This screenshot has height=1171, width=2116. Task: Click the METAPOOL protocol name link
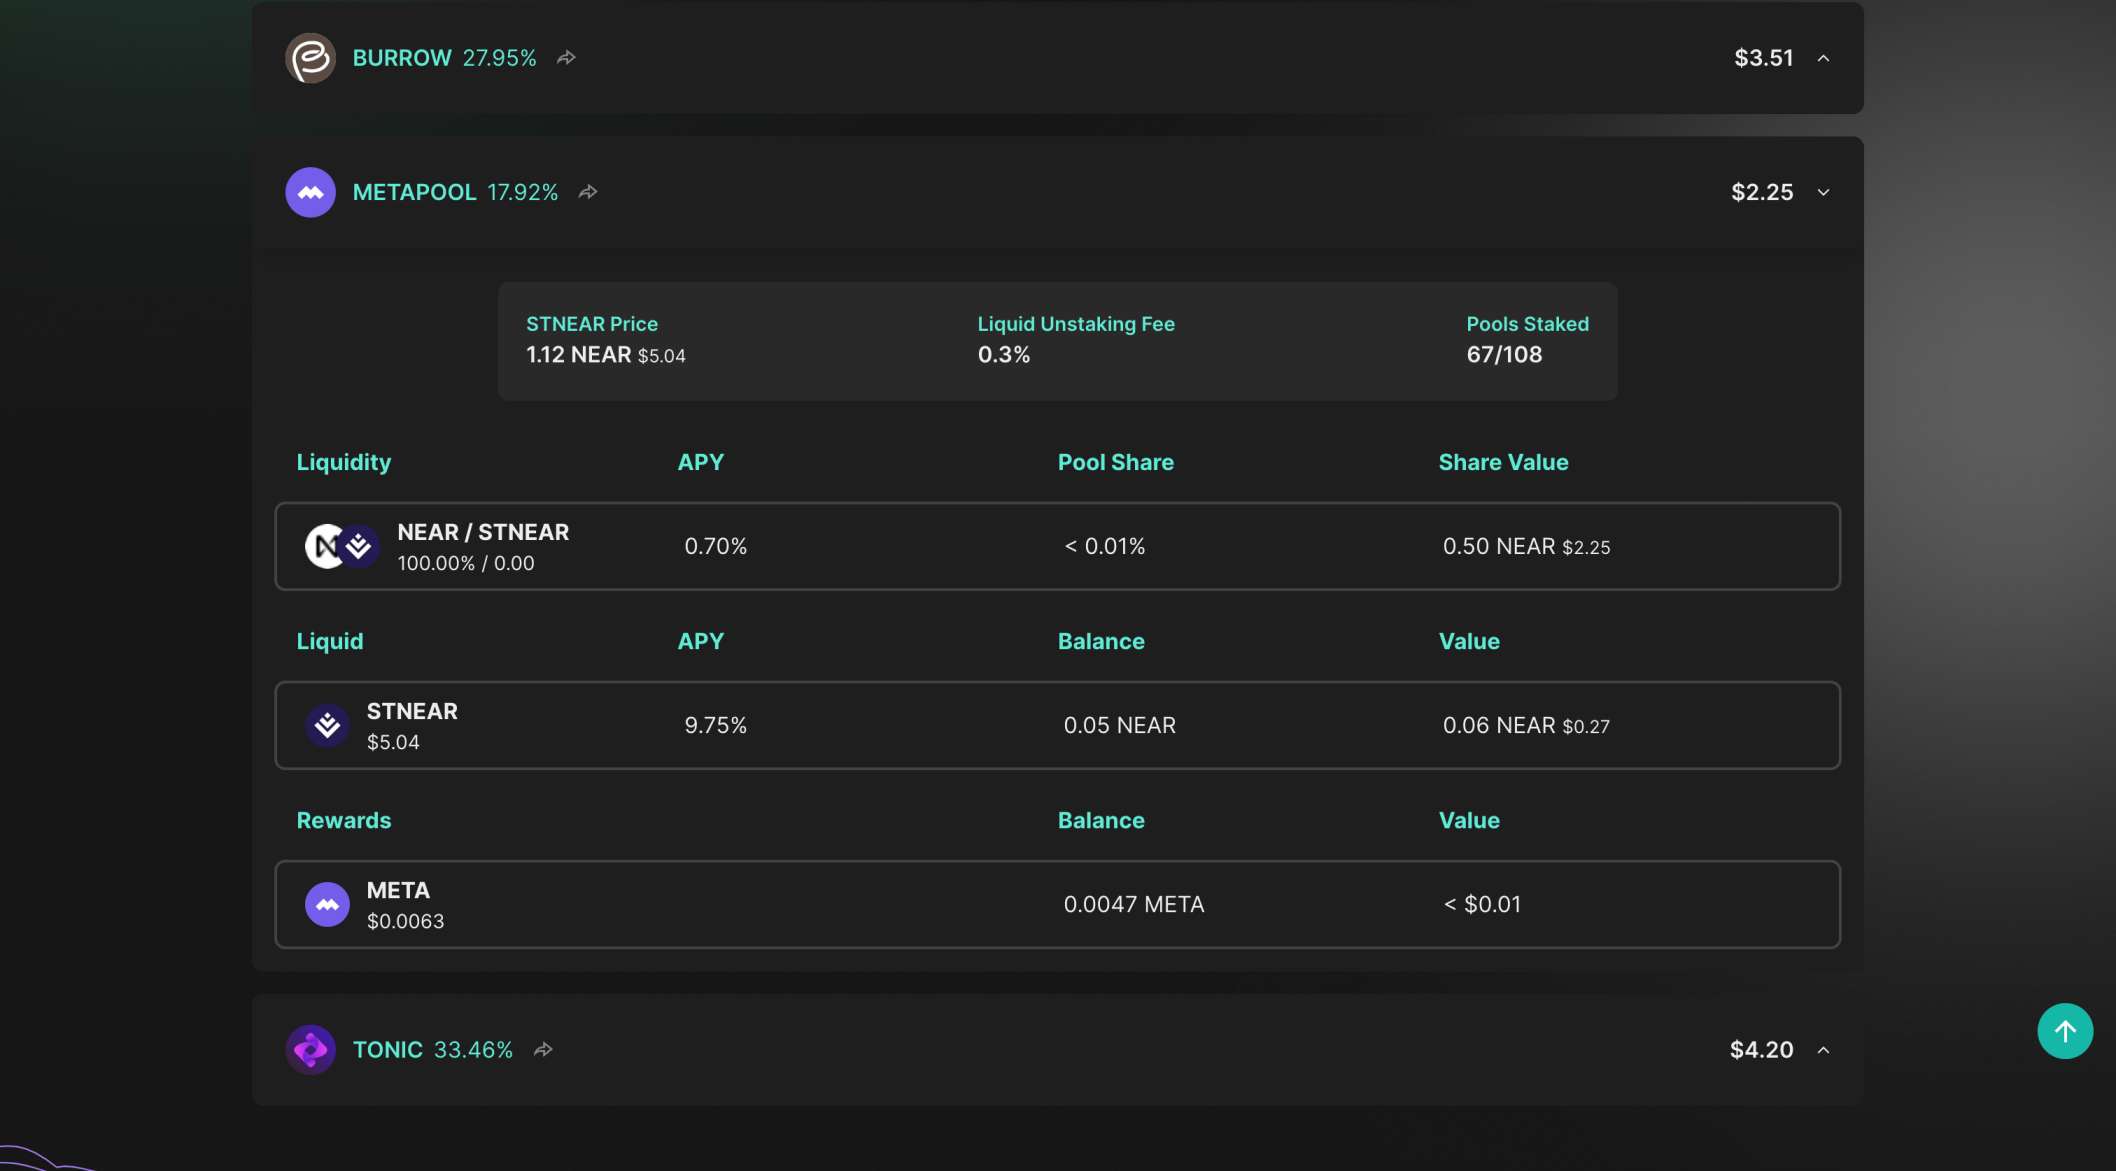coord(414,192)
